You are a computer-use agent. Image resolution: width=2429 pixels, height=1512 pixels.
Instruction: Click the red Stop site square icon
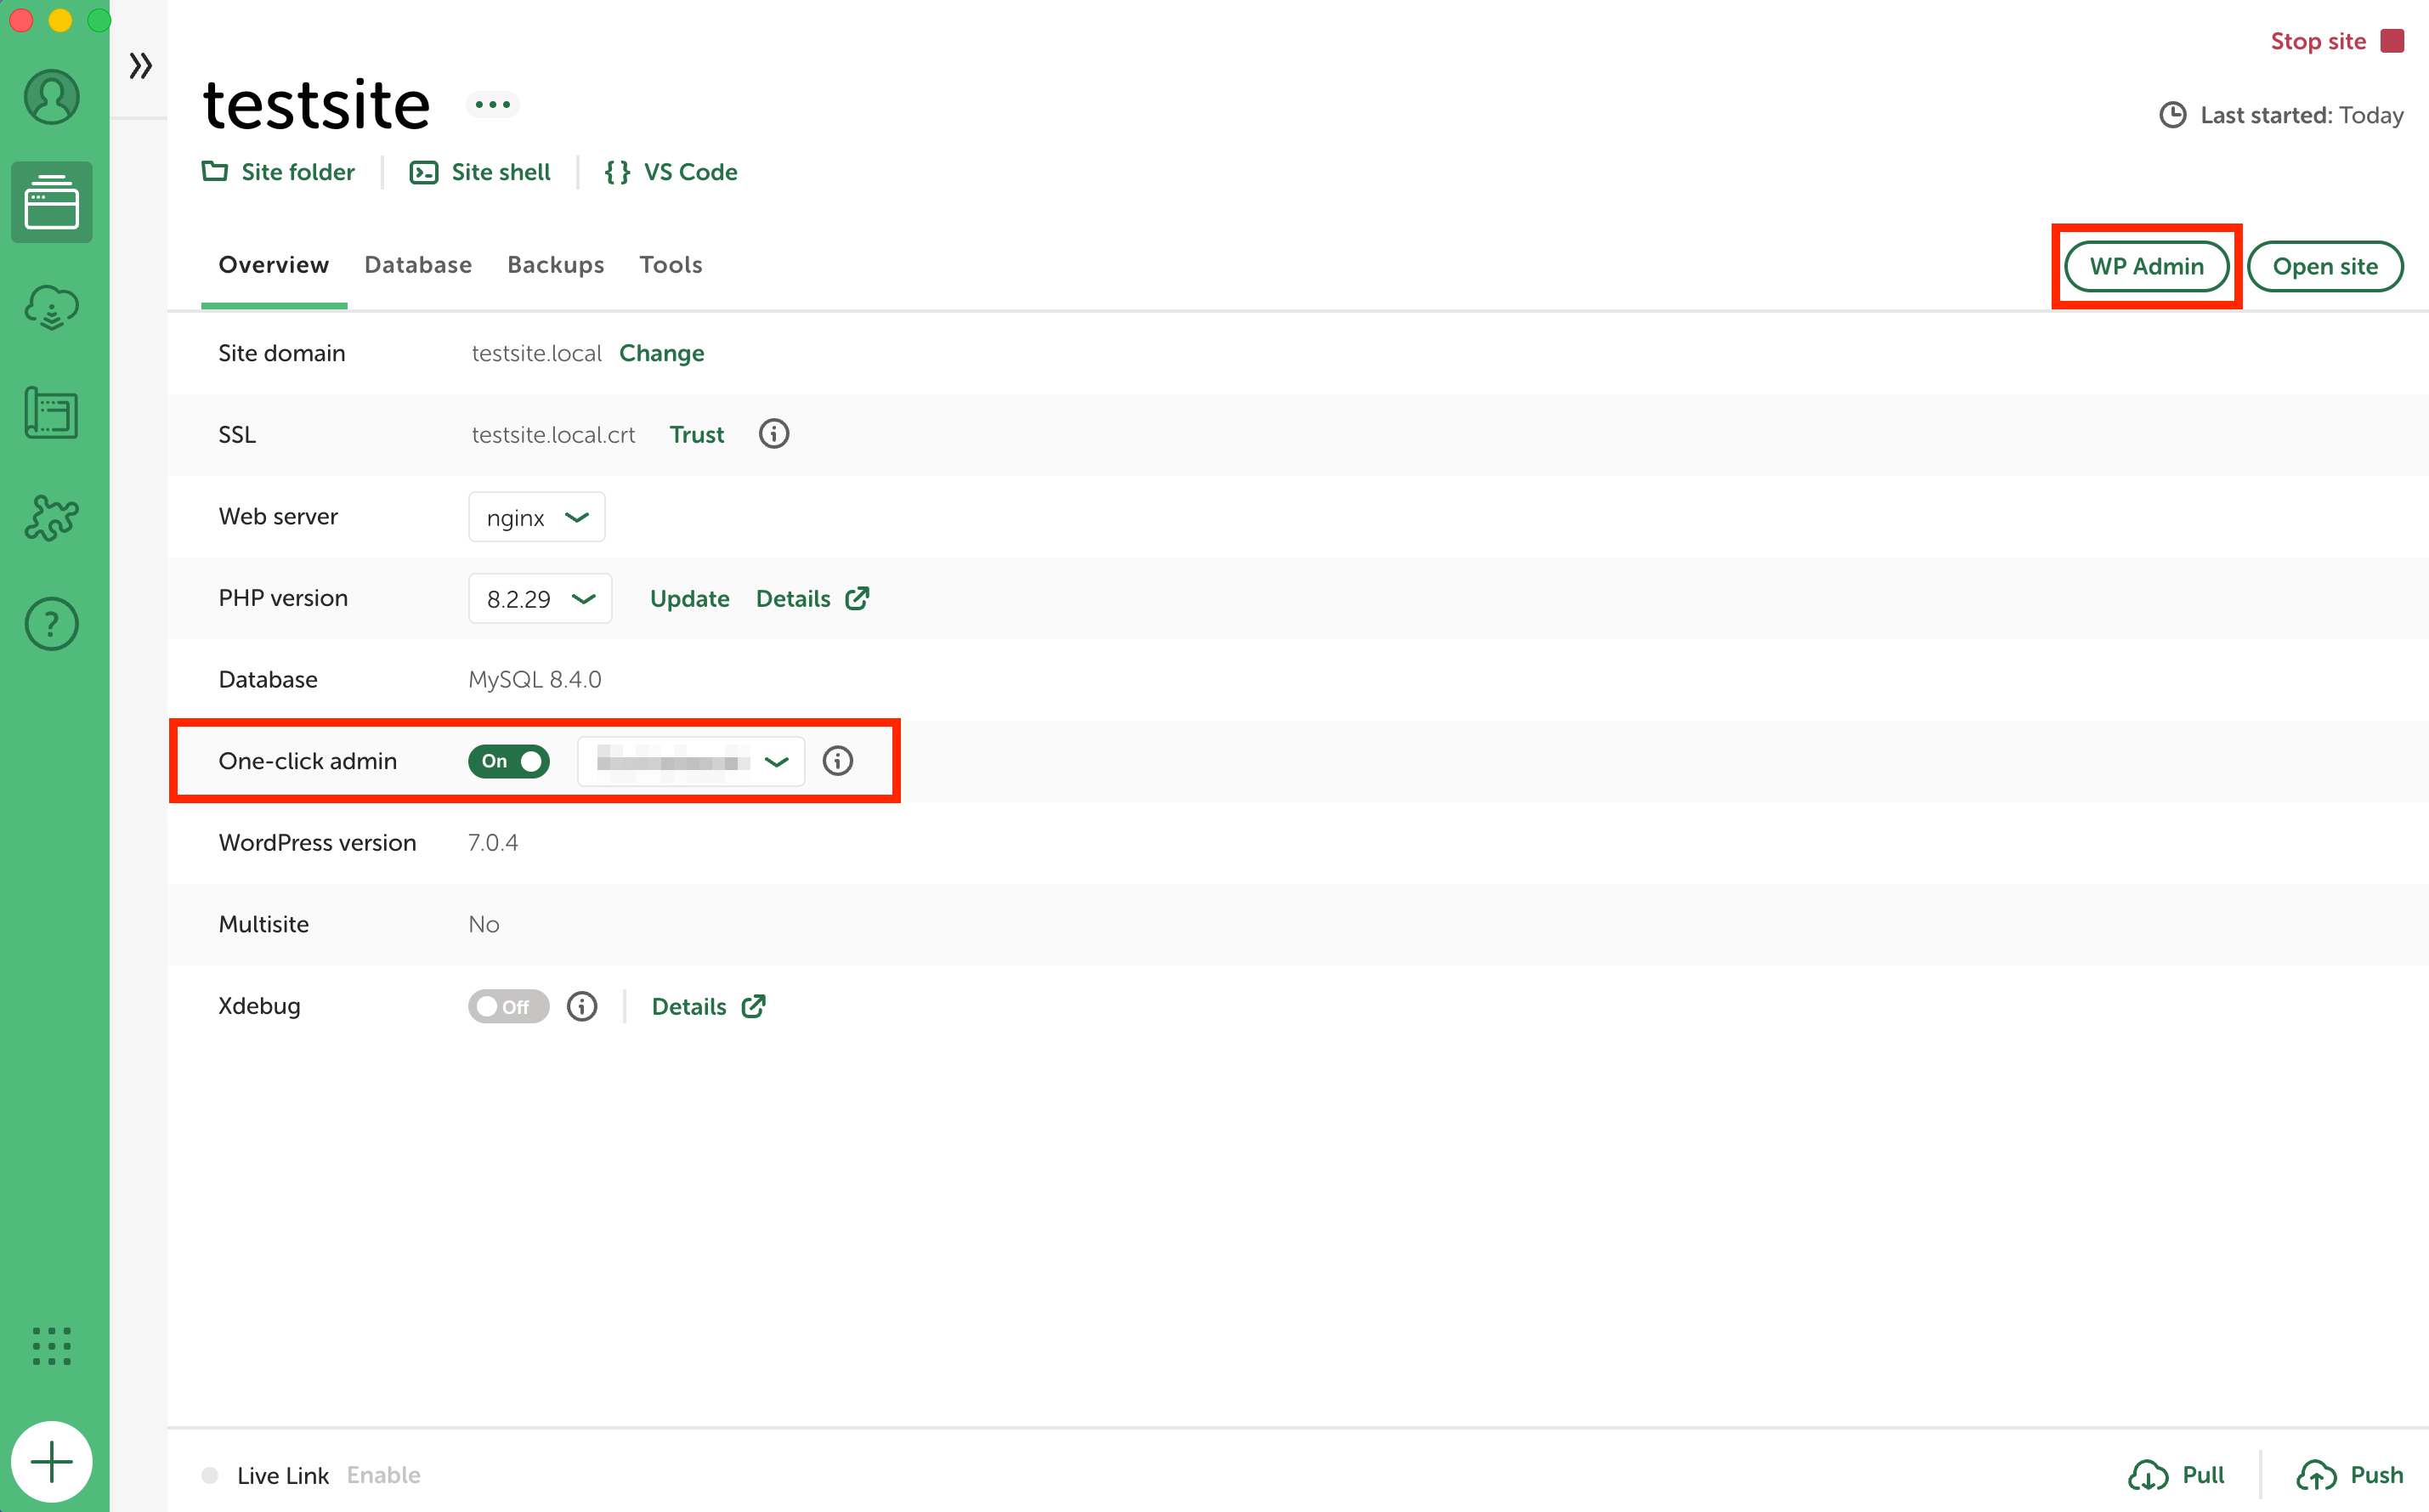(2392, 41)
